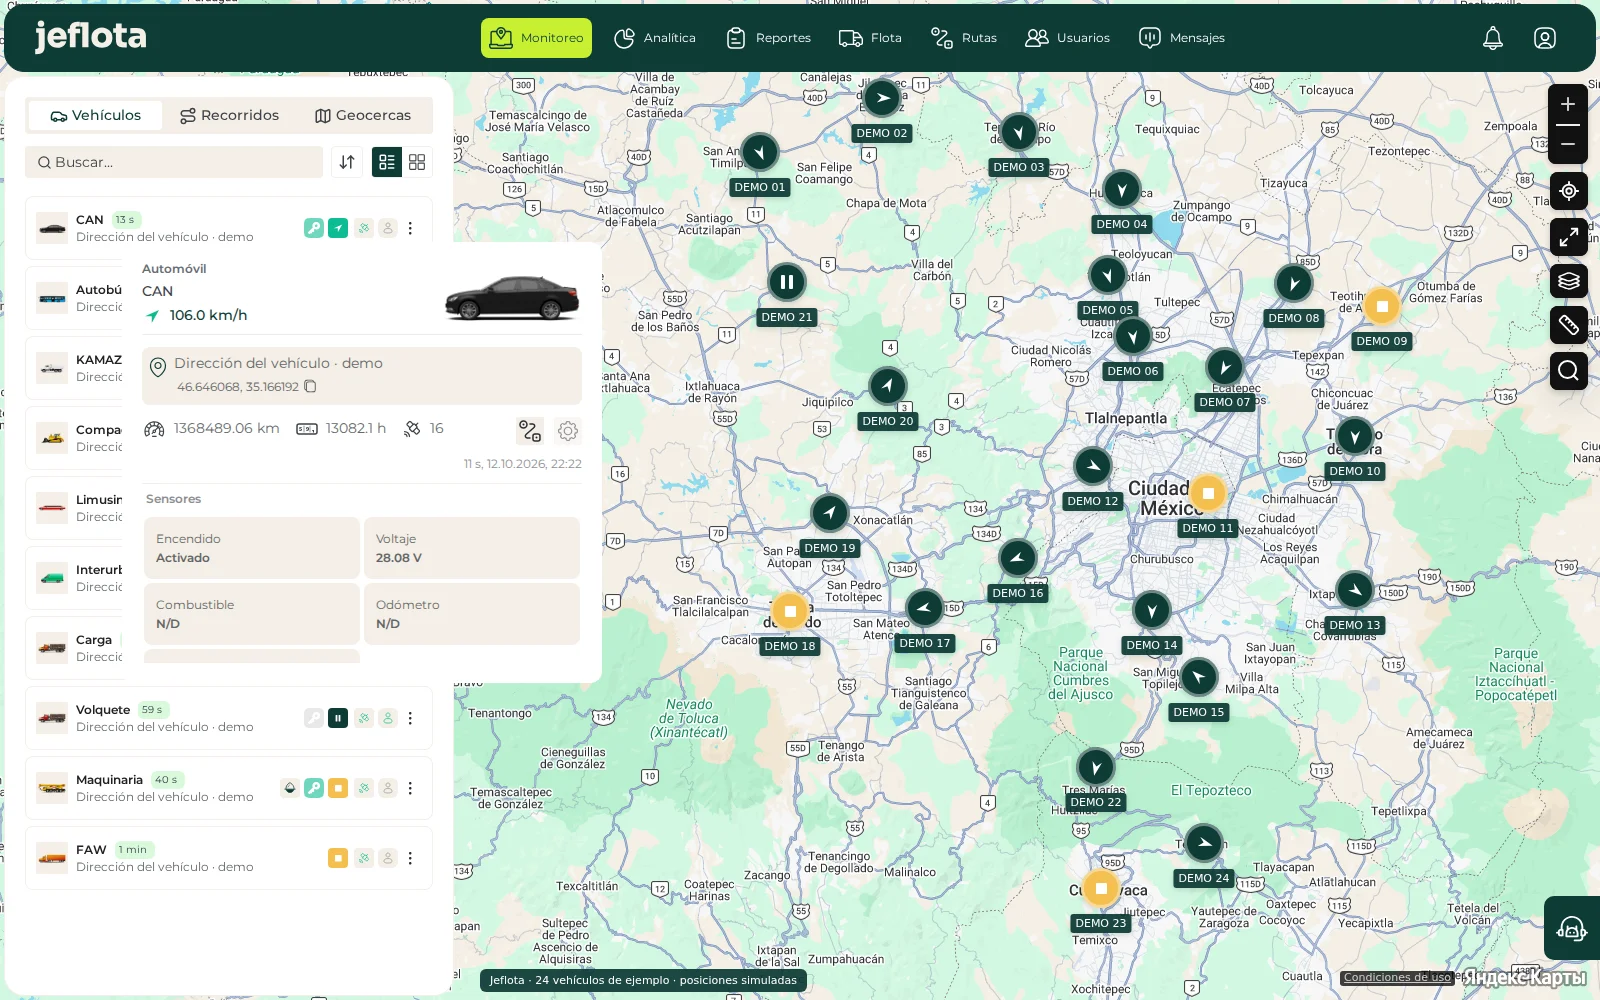1600x1000 pixels.
Task: Select the DEMO 11 stopped vehicle marker
Action: [1208, 493]
